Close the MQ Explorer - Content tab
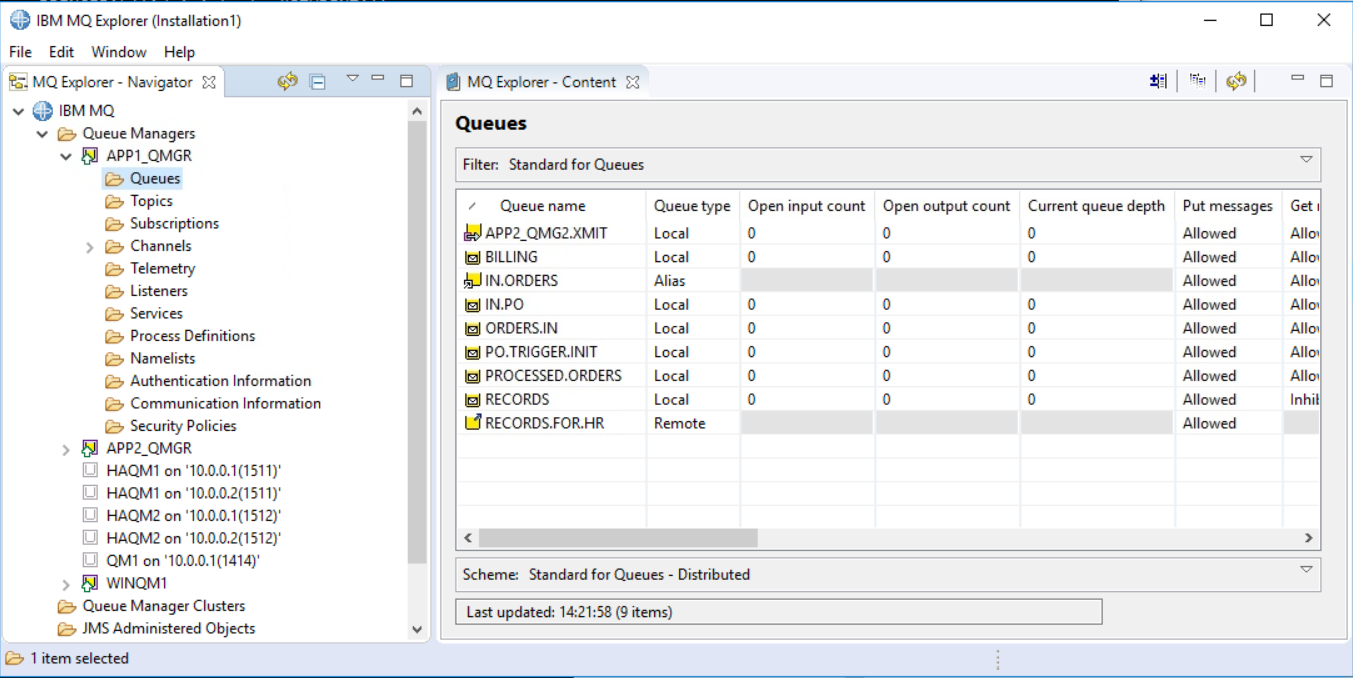Viewport: 1353px width, 678px height. pos(632,82)
